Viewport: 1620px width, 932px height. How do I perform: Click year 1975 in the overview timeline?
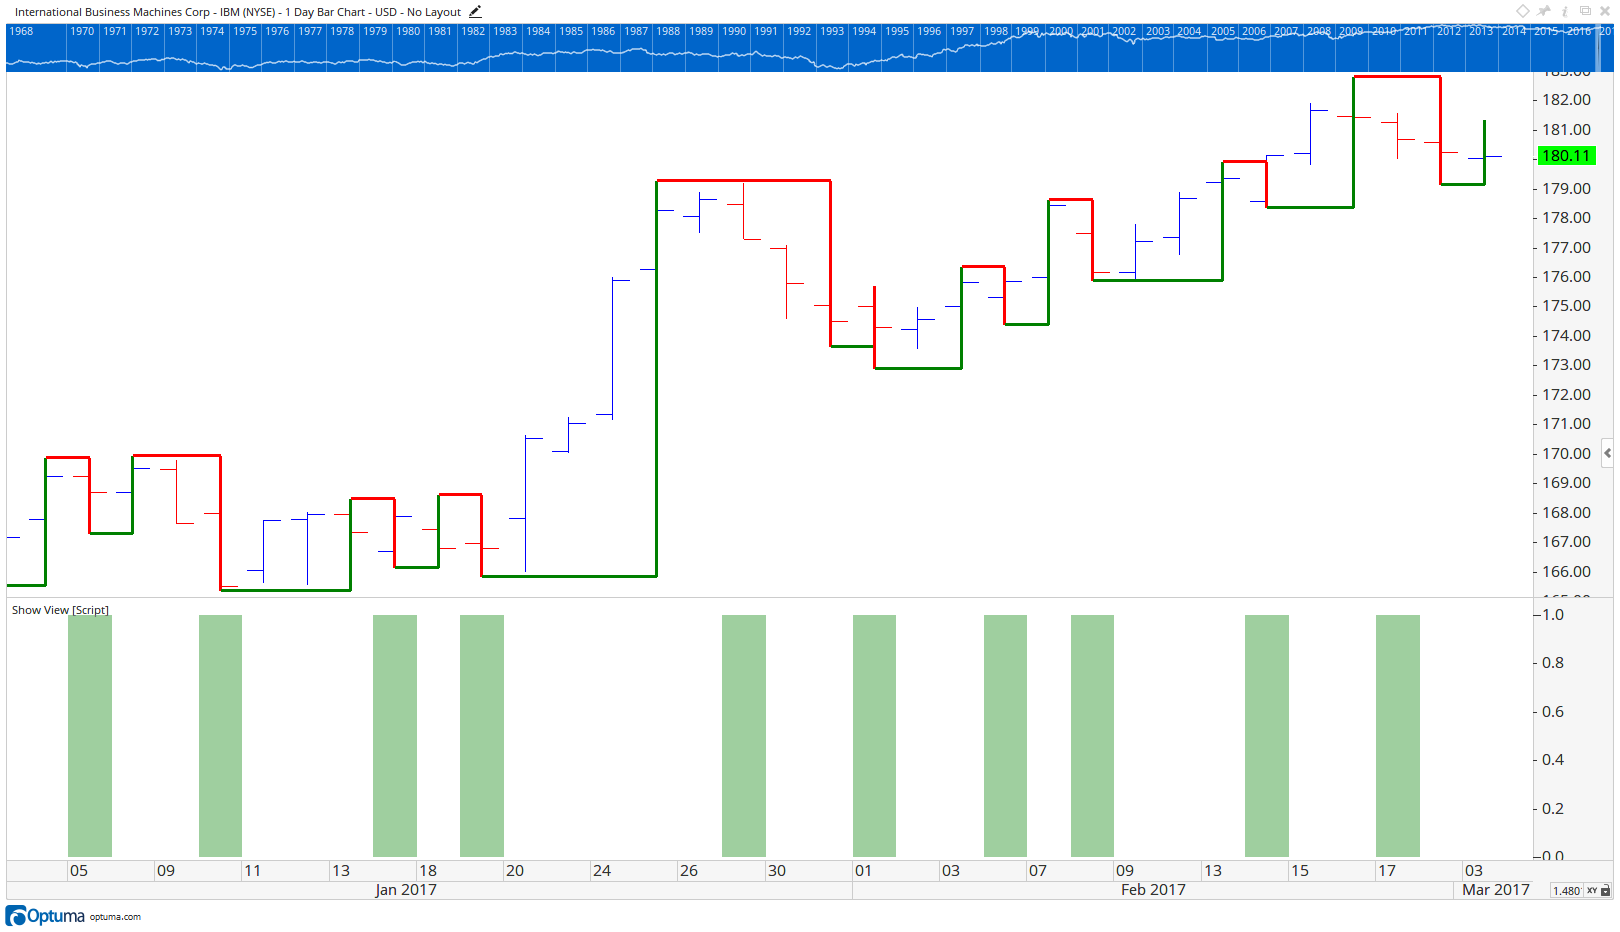(245, 31)
